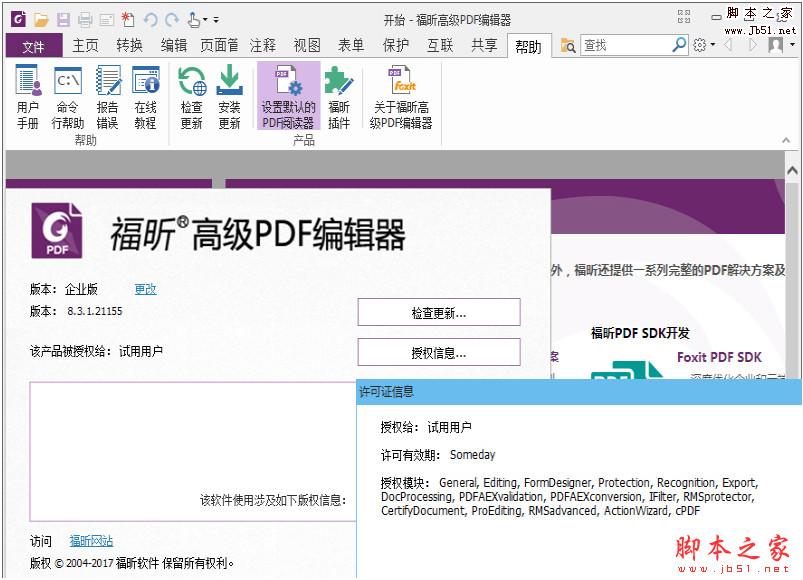Switch to the 转换 tab
Image resolution: width=803 pixels, height=580 pixels.
(x=129, y=46)
